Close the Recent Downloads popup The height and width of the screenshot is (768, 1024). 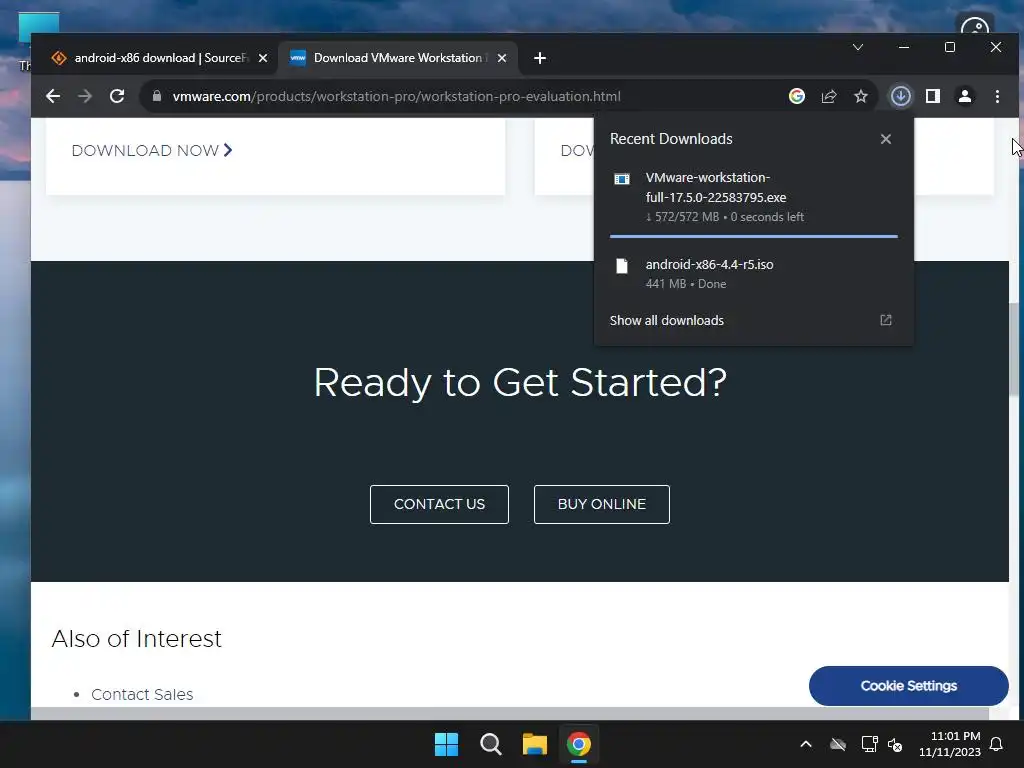886,139
